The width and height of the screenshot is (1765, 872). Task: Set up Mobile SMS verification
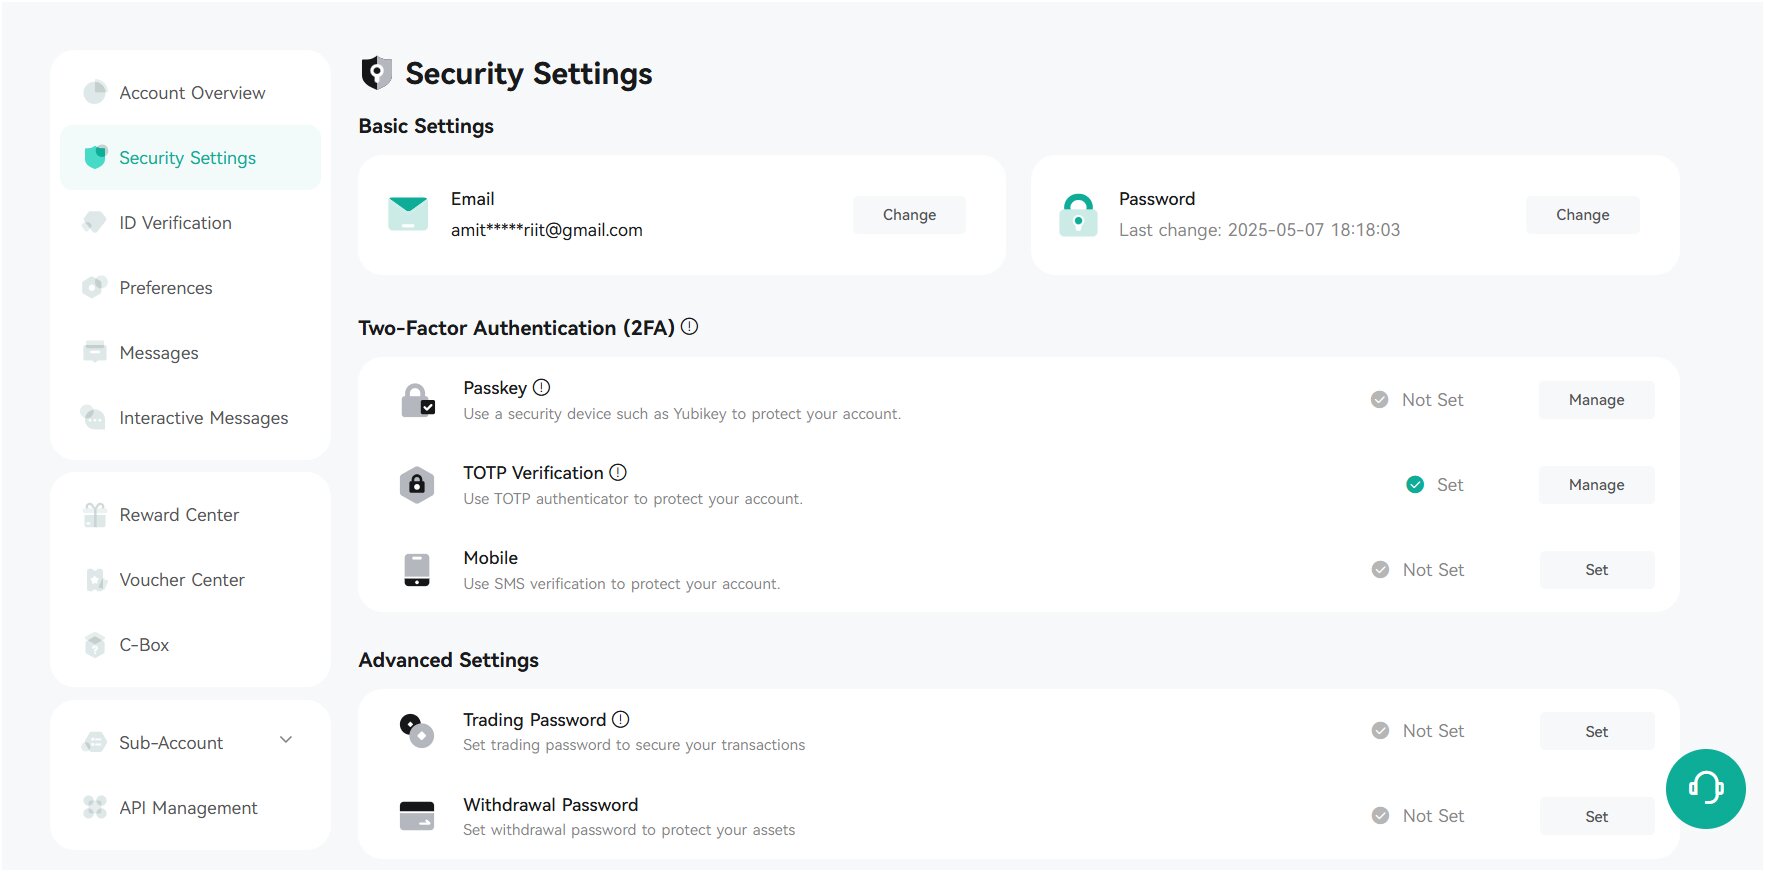click(1596, 570)
